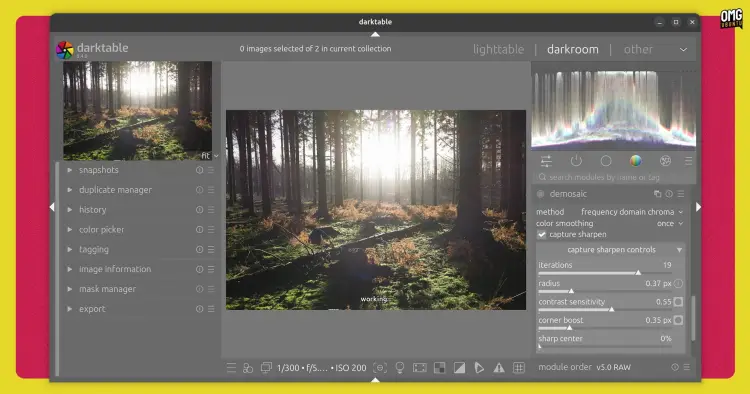
Task: Reset the demosaic module parameters
Action: point(669,194)
